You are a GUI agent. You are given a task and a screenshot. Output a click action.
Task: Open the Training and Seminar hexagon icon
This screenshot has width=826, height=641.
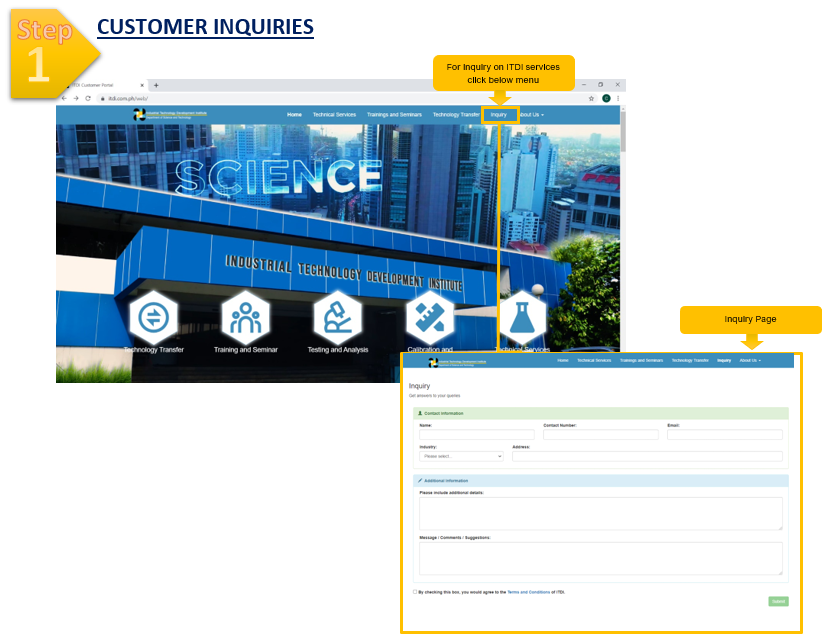click(x=245, y=318)
